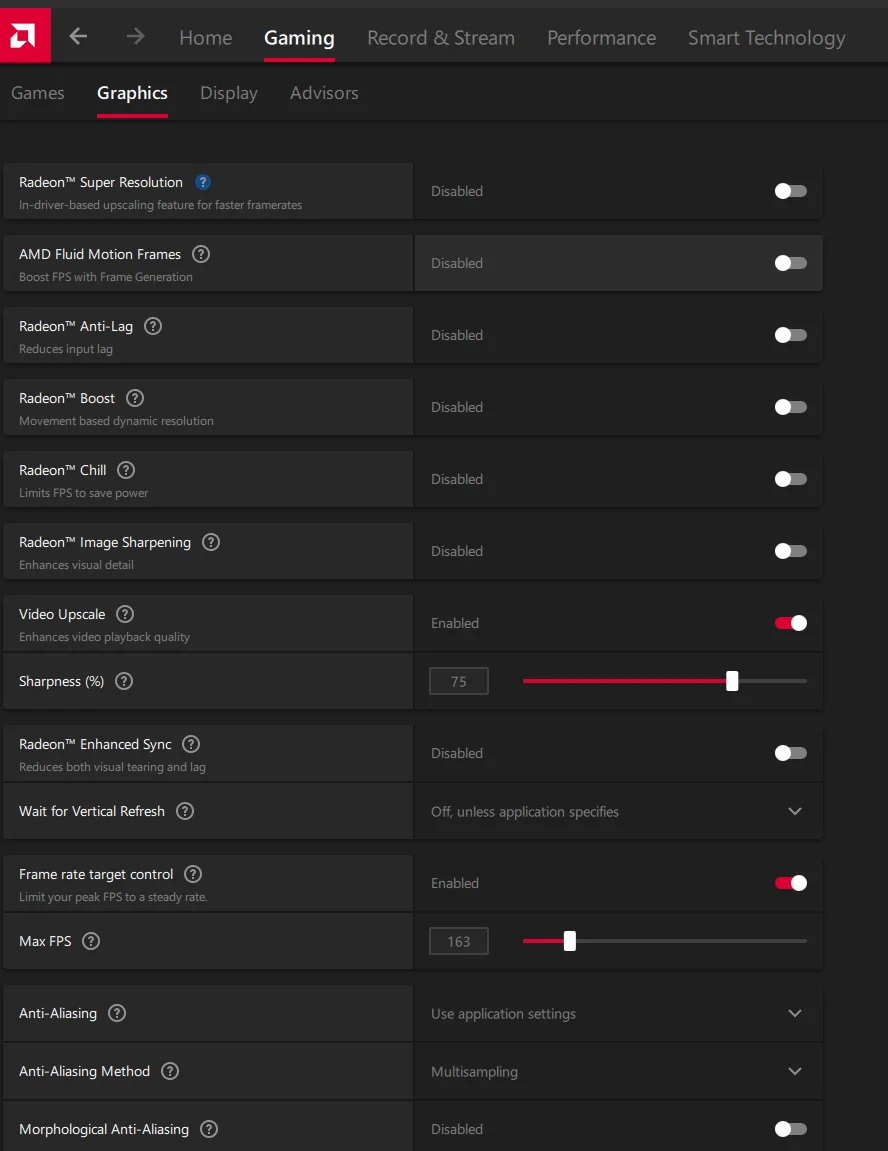Viewport: 888px width, 1151px height.
Task: Enable Radeon Boost toggle
Action: [790, 407]
